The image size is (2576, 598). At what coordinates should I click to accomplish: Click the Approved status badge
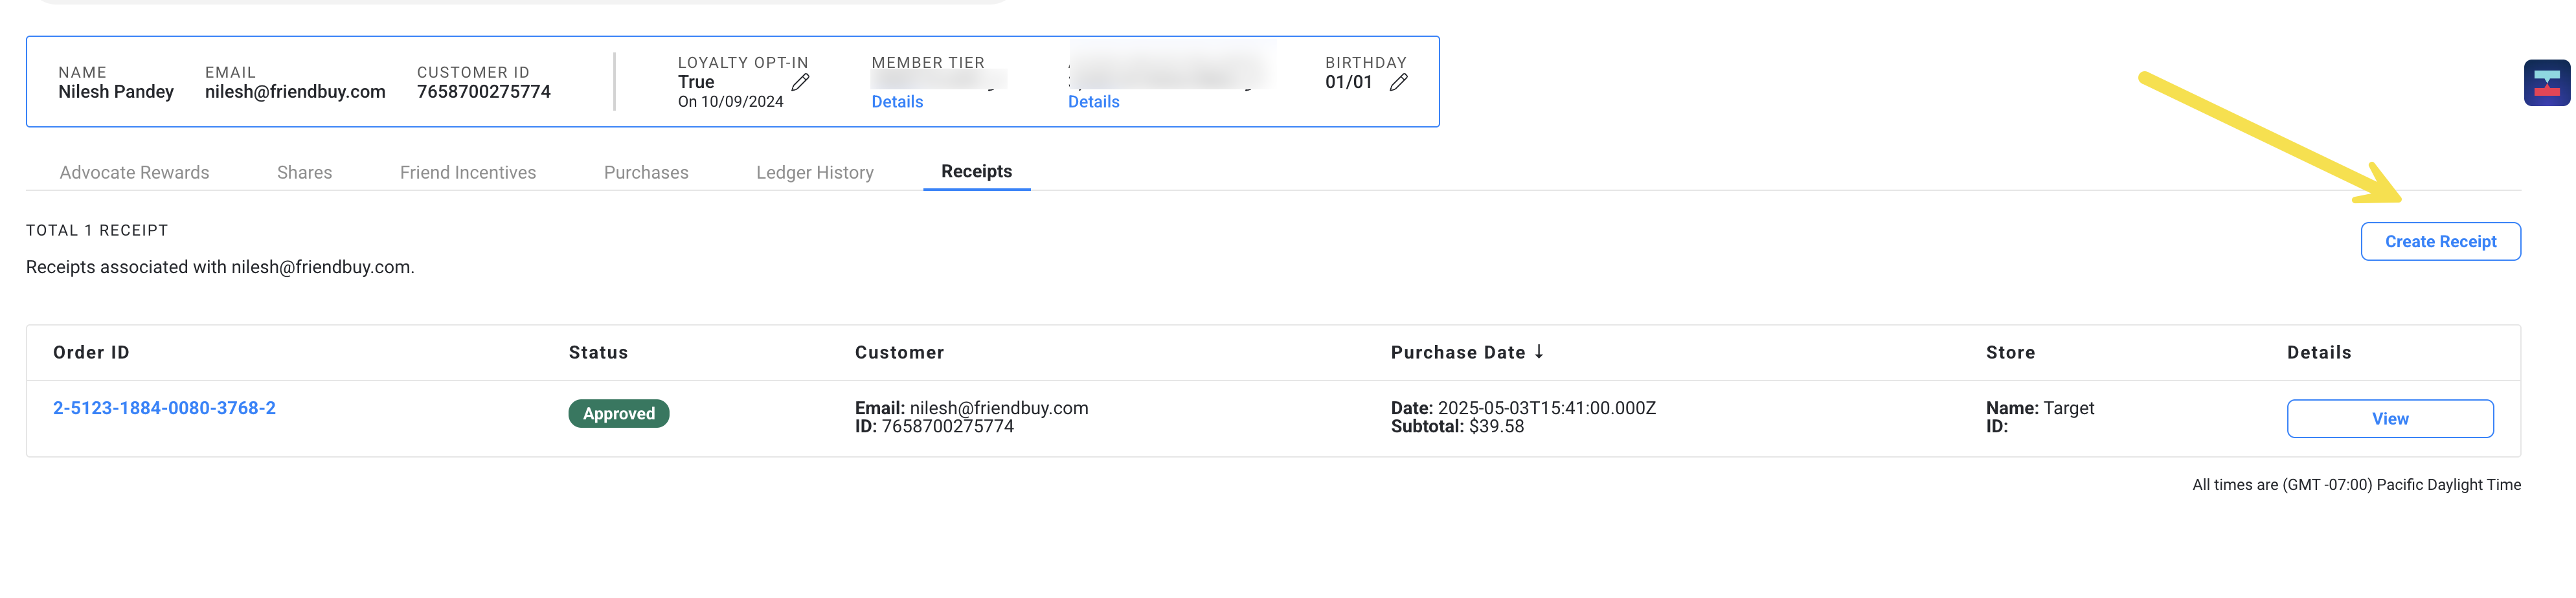tap(619, 413)
